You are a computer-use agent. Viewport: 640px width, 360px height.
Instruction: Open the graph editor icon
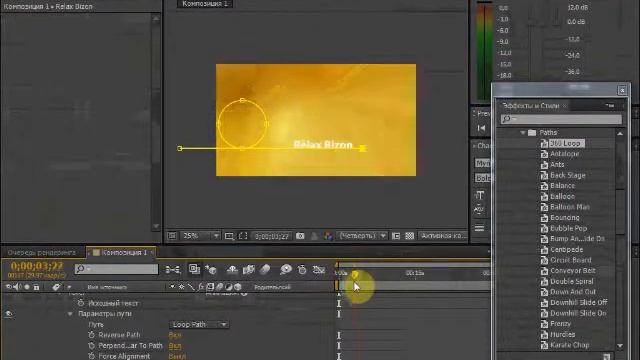tap(319, 269)
